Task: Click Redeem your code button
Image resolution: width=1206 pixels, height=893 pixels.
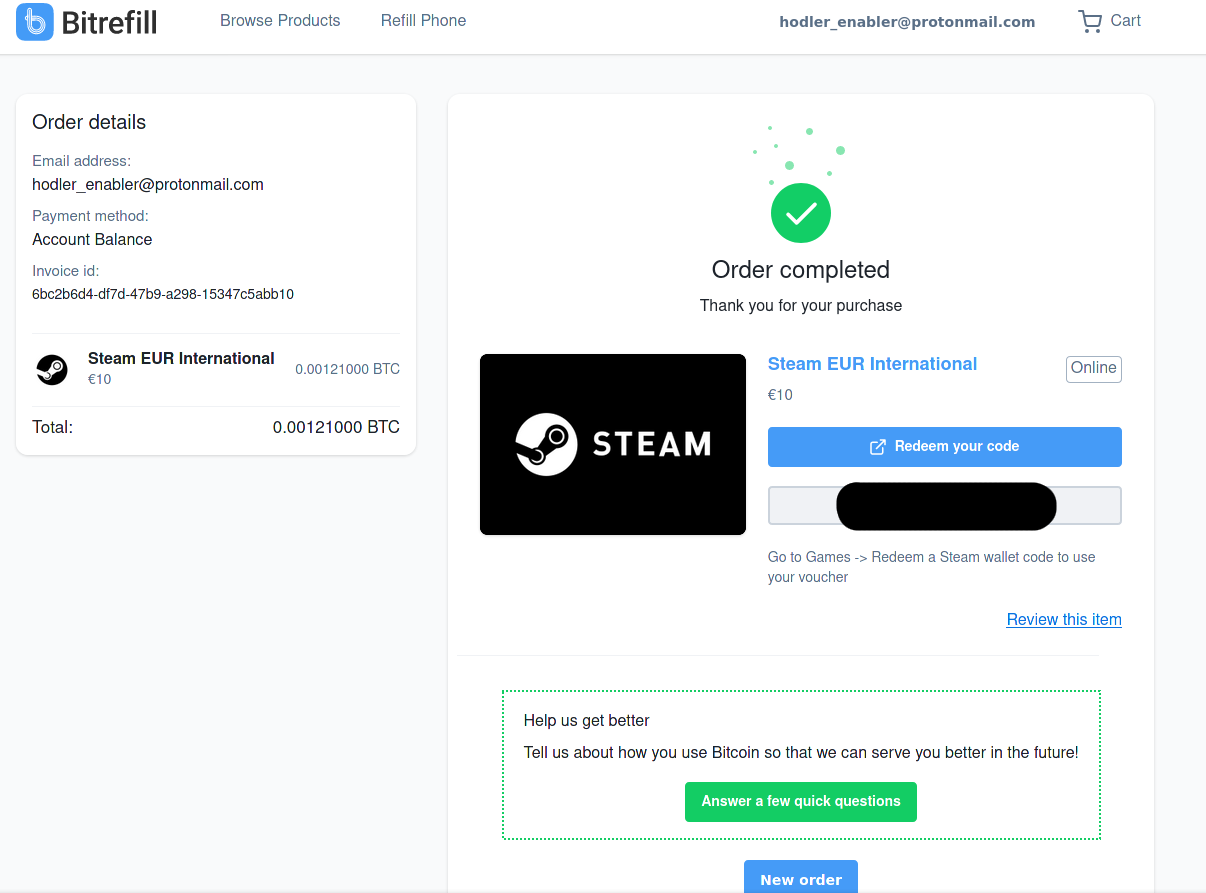Action: 945,447
